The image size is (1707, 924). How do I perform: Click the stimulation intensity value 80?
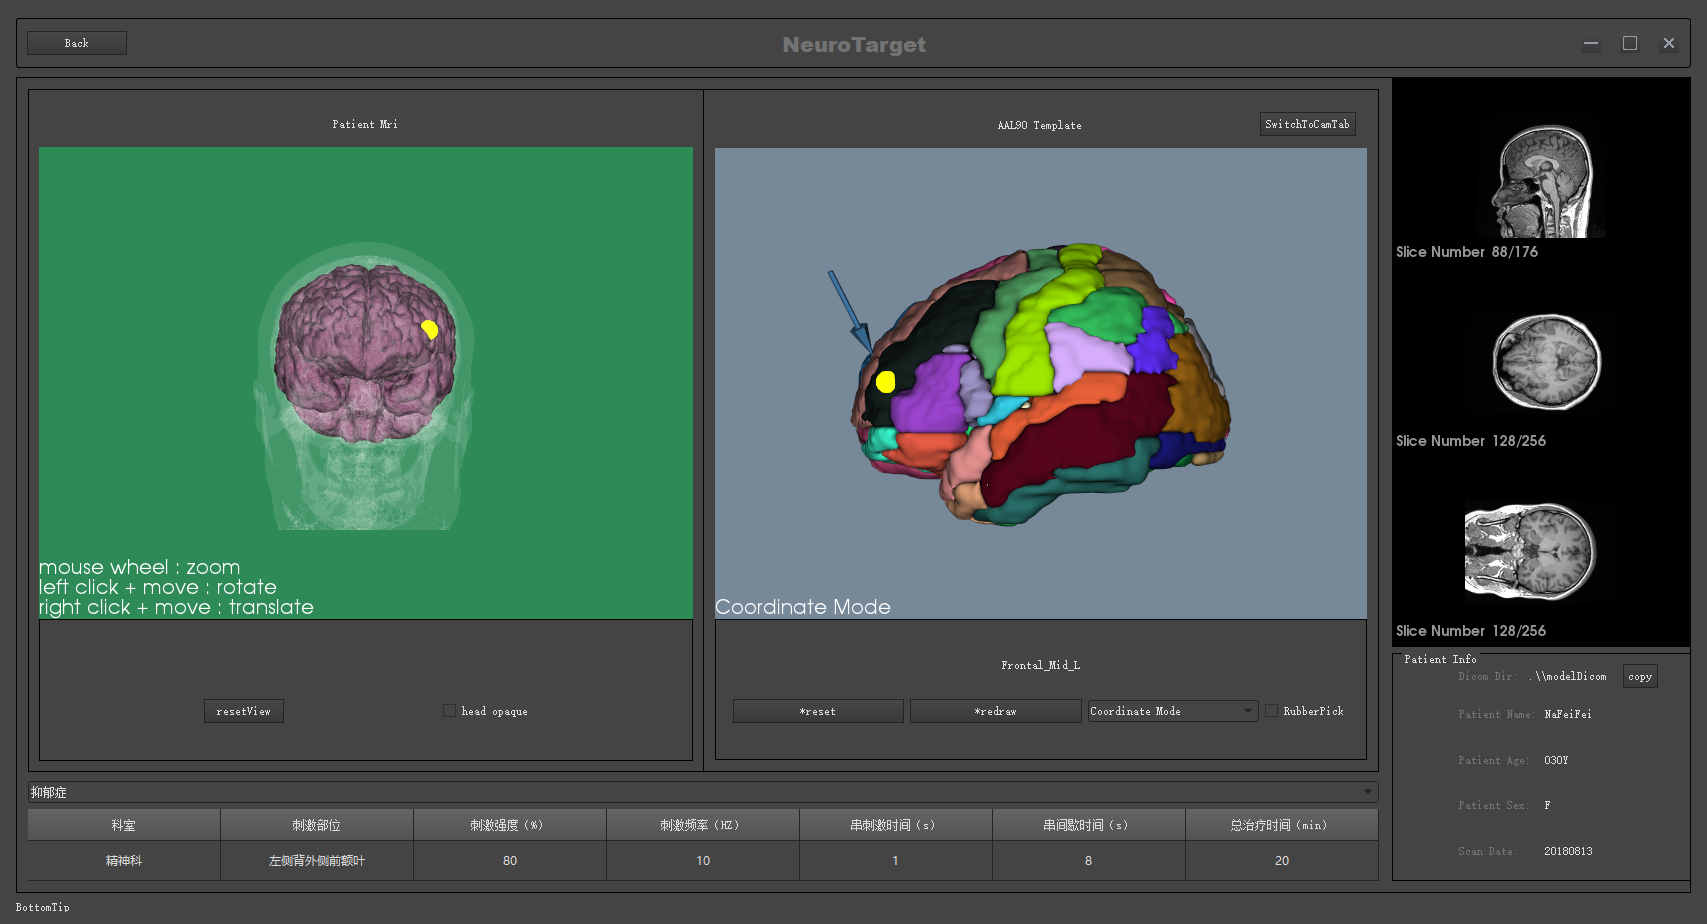pyautogui.click(x=510, y=861)
